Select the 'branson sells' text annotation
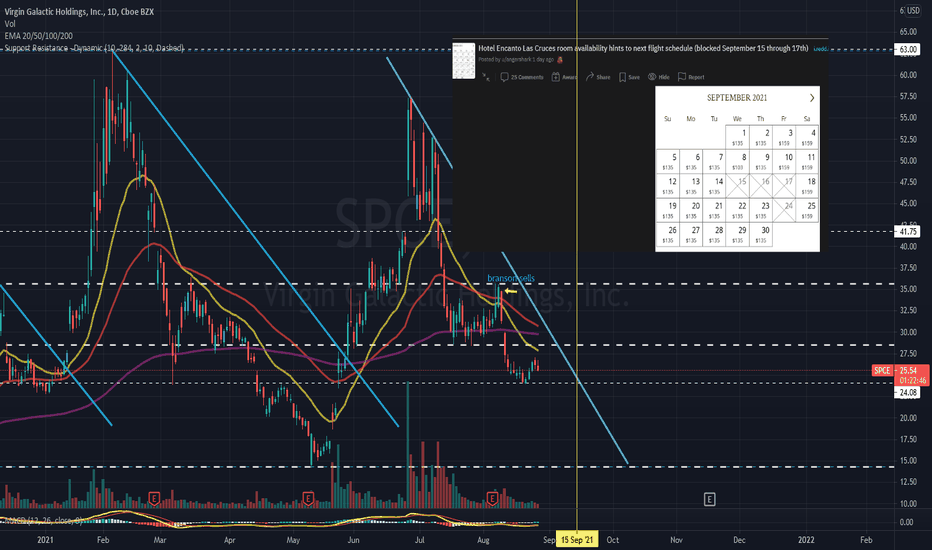The width and height of the screenshot is (932, 550). (x=511, y=278)
